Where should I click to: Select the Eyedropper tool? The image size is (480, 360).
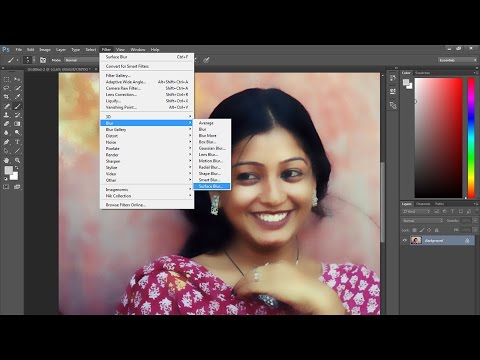click(x=17, y=97)
